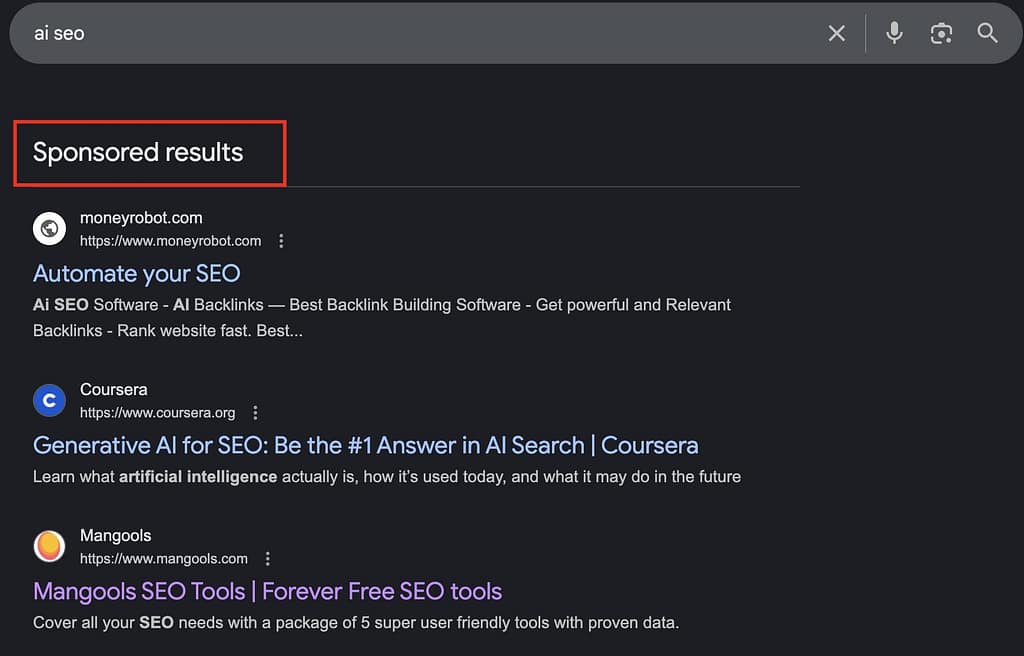
Task: Start voice search with microphone icon
Action: [x=894, y=33]
